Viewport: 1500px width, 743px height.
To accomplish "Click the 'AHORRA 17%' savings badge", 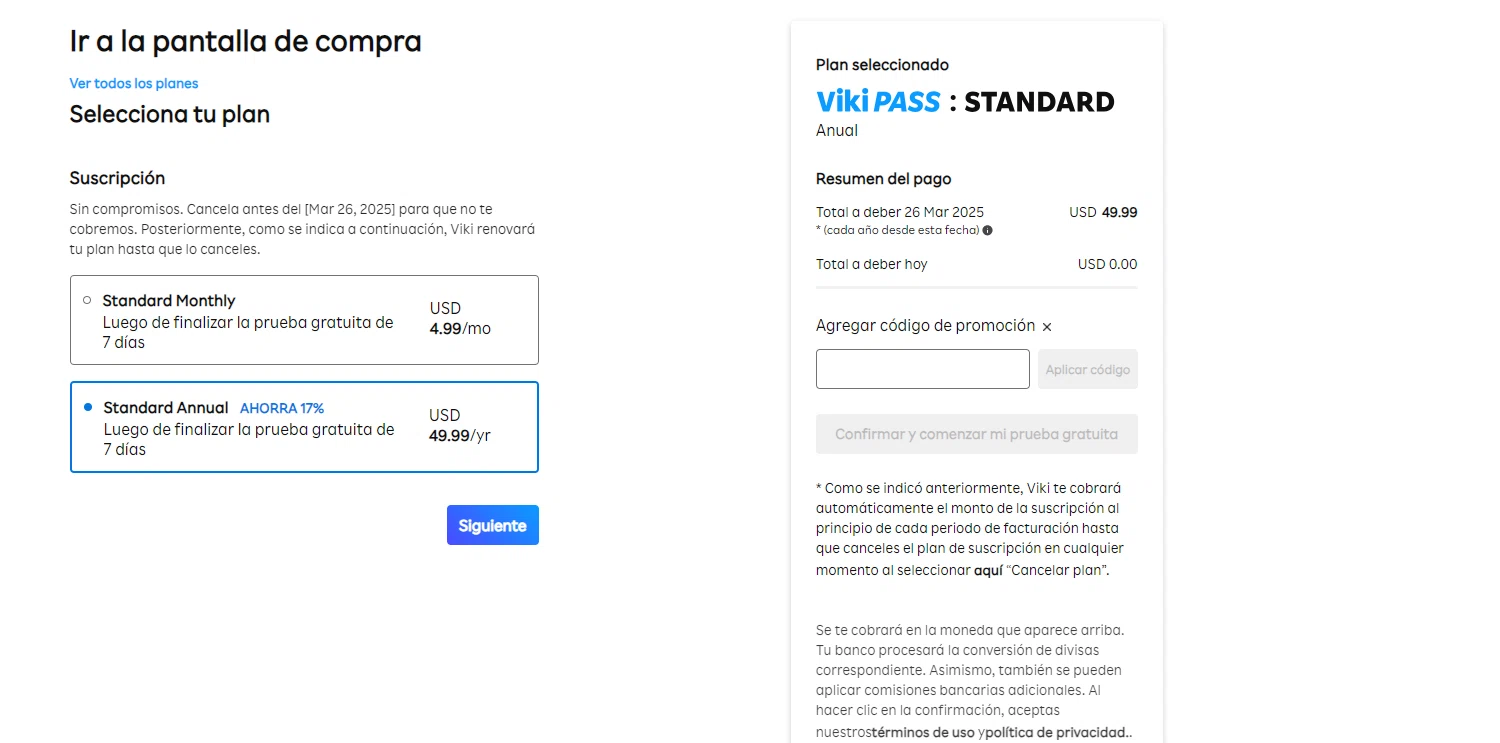I will (282, 408).
